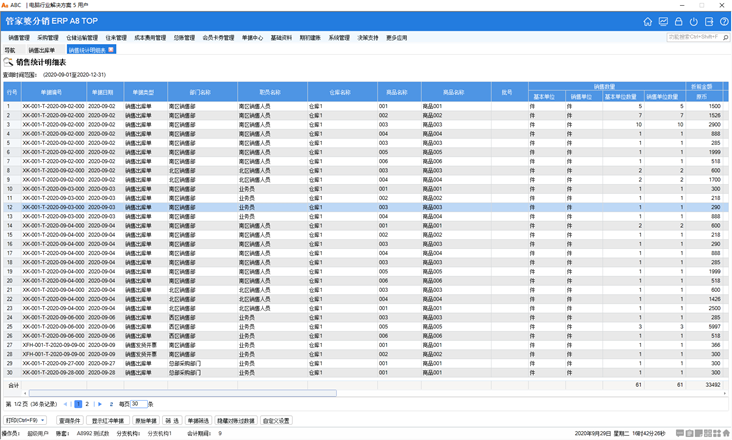Click the 查询条件 button

coord(69,421)
